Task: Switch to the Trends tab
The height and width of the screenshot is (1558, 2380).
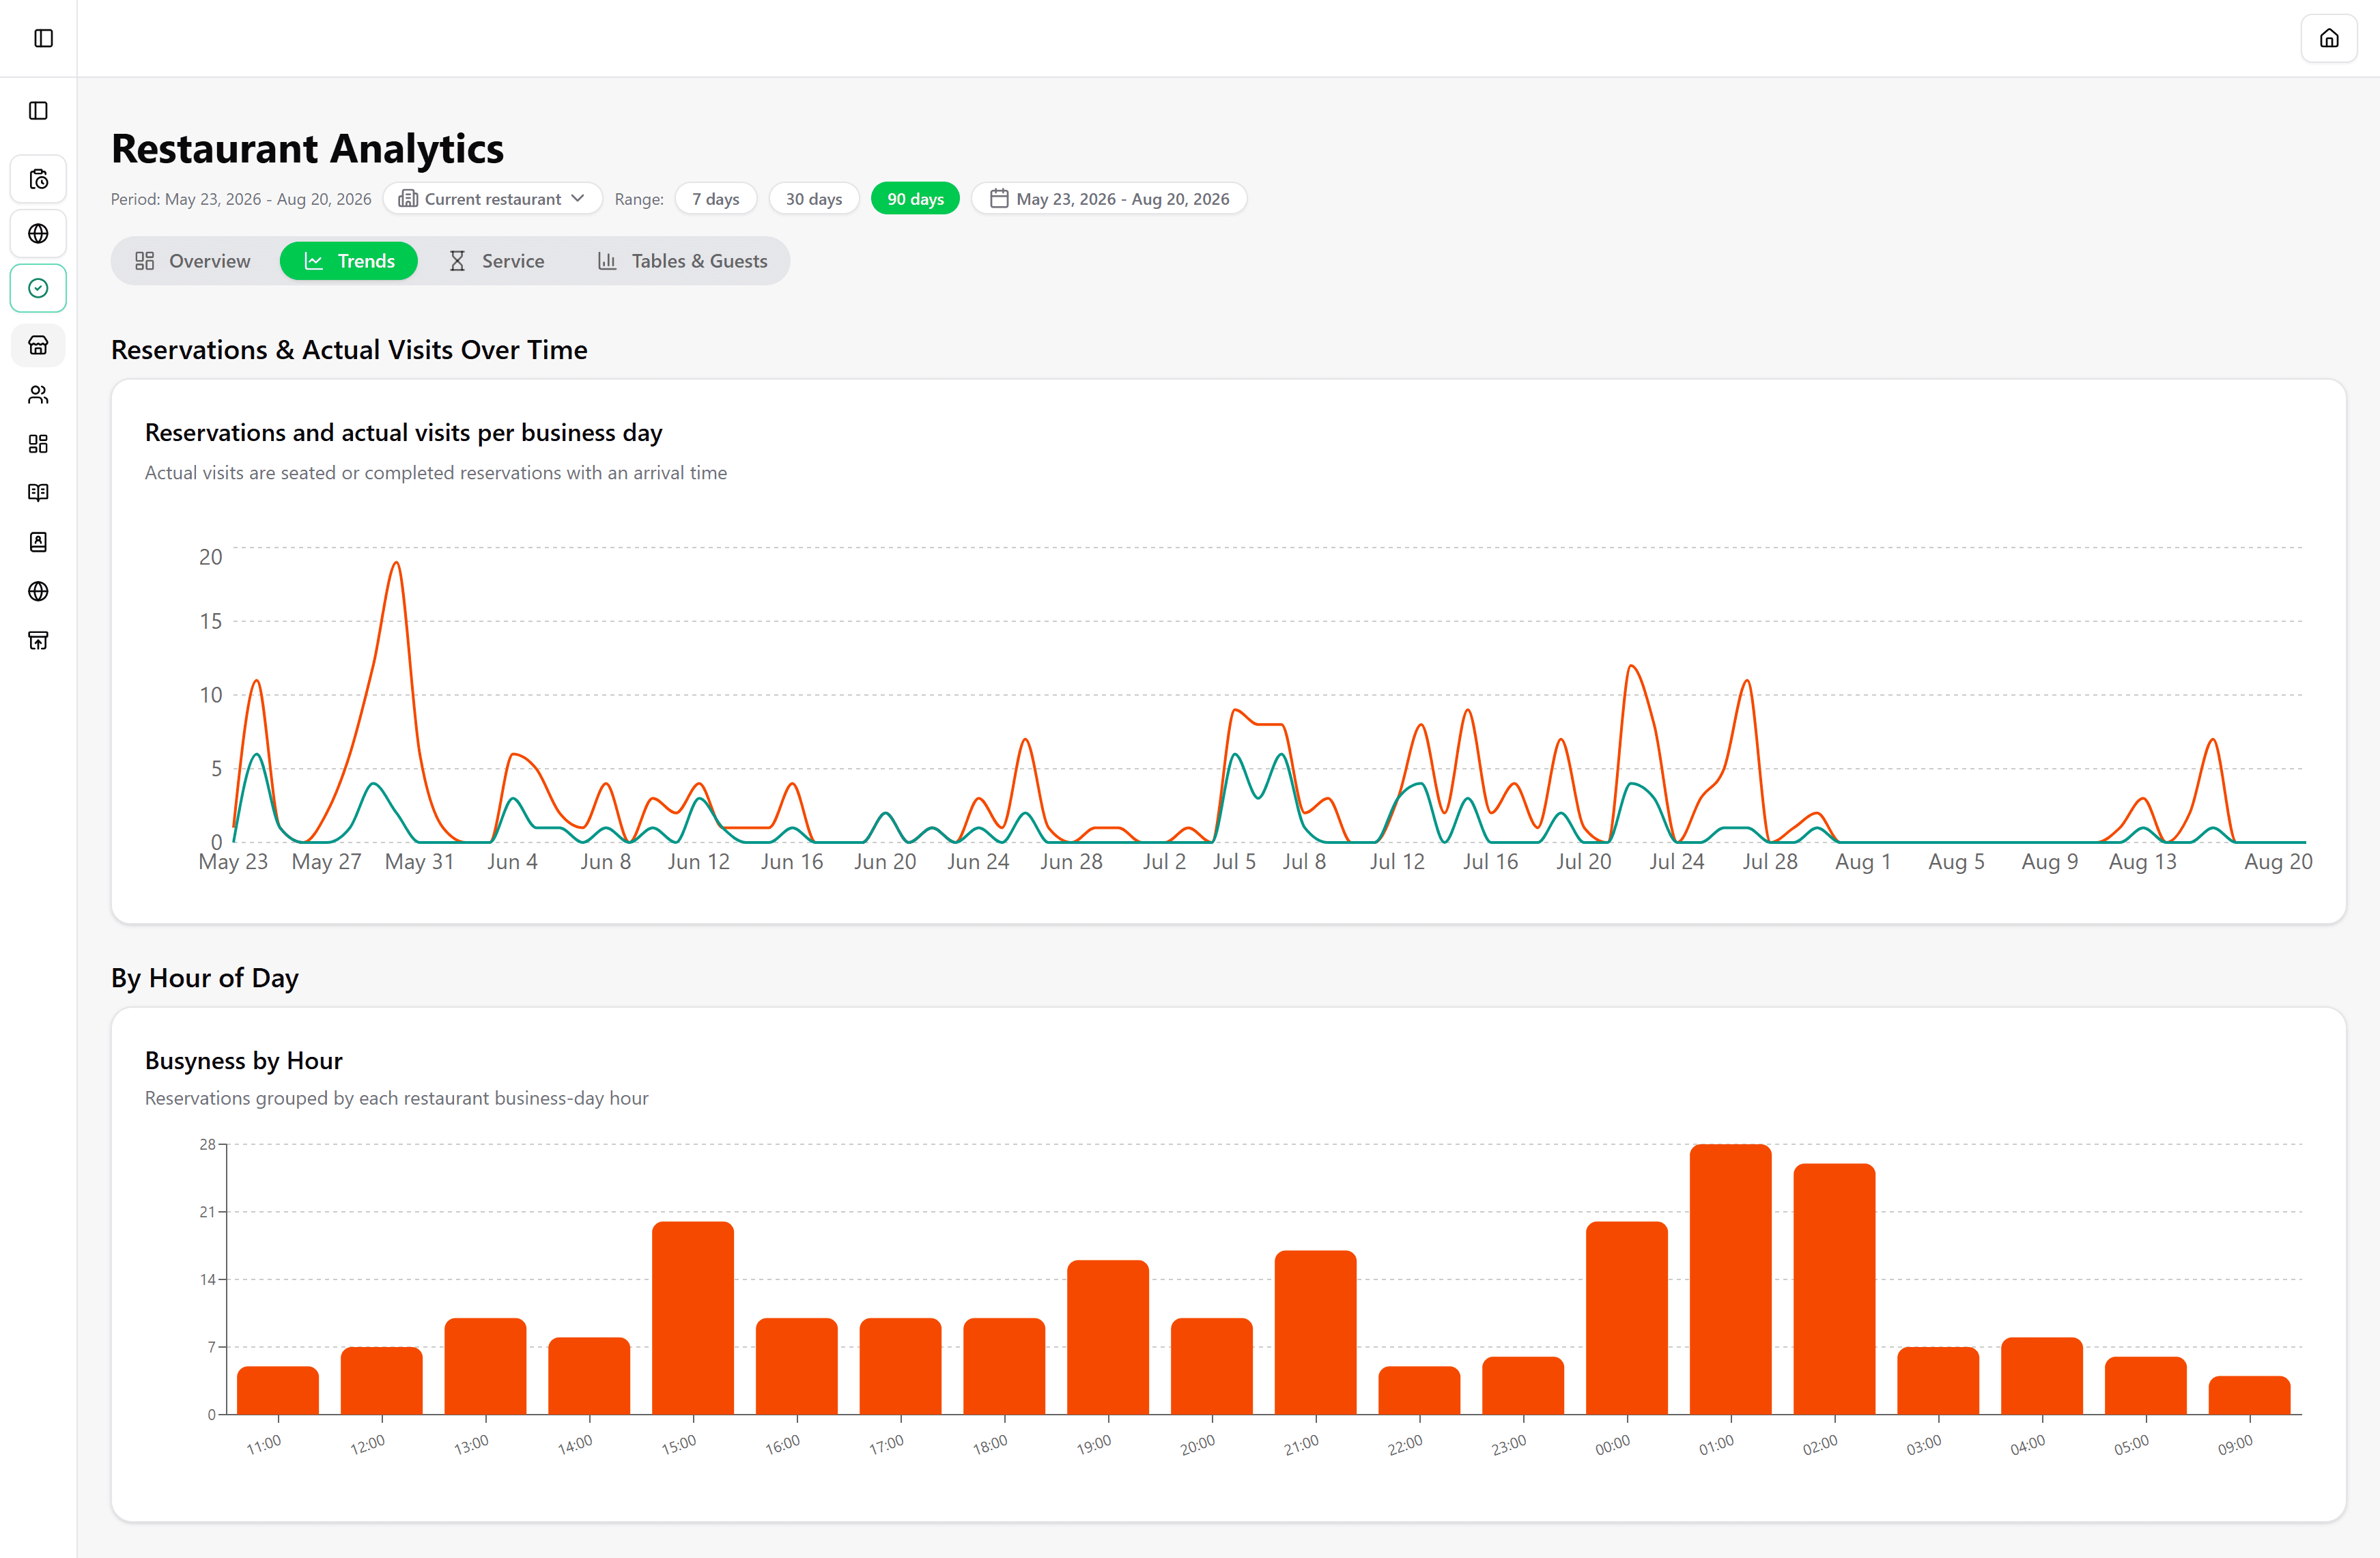Action: (349, 261)
